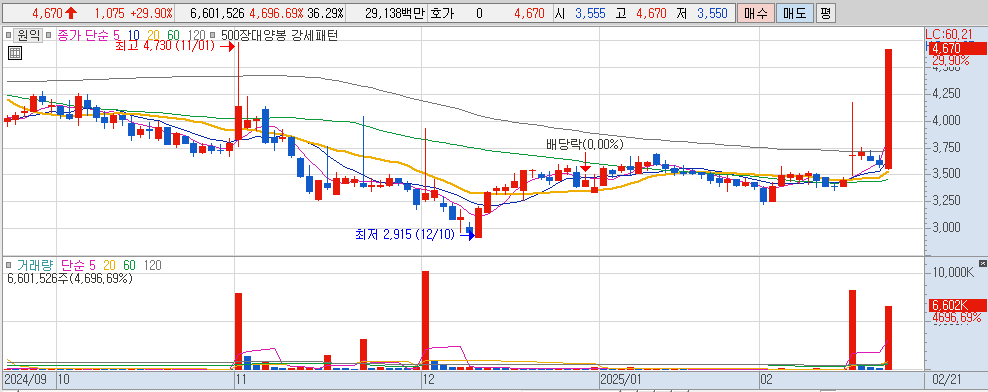Screen dimensions: 988x392
Task: Toggle the 500장대양봉 강세패턴 indicator square
Action: point(212,36)
